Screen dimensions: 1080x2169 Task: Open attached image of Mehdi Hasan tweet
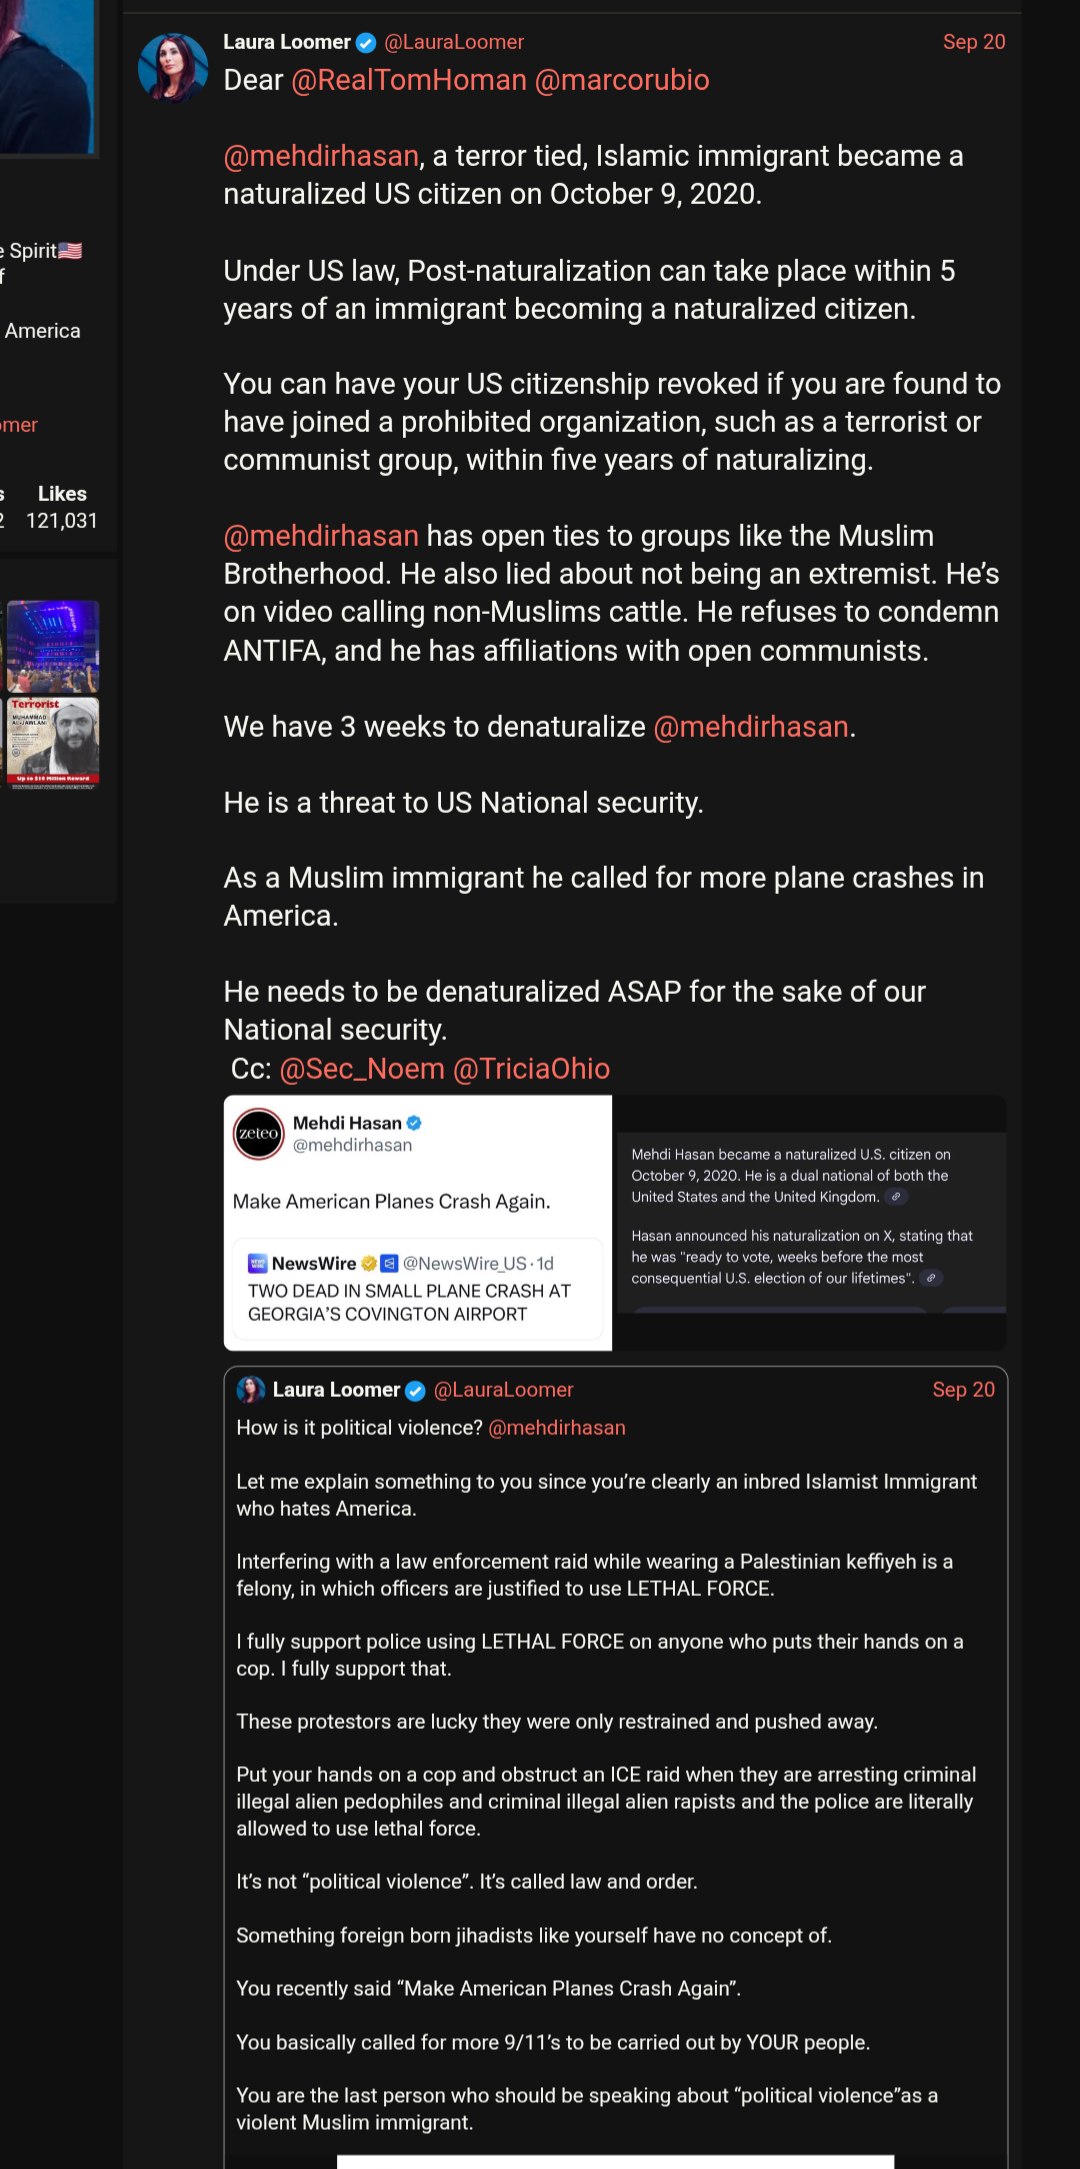[418, 1222]
